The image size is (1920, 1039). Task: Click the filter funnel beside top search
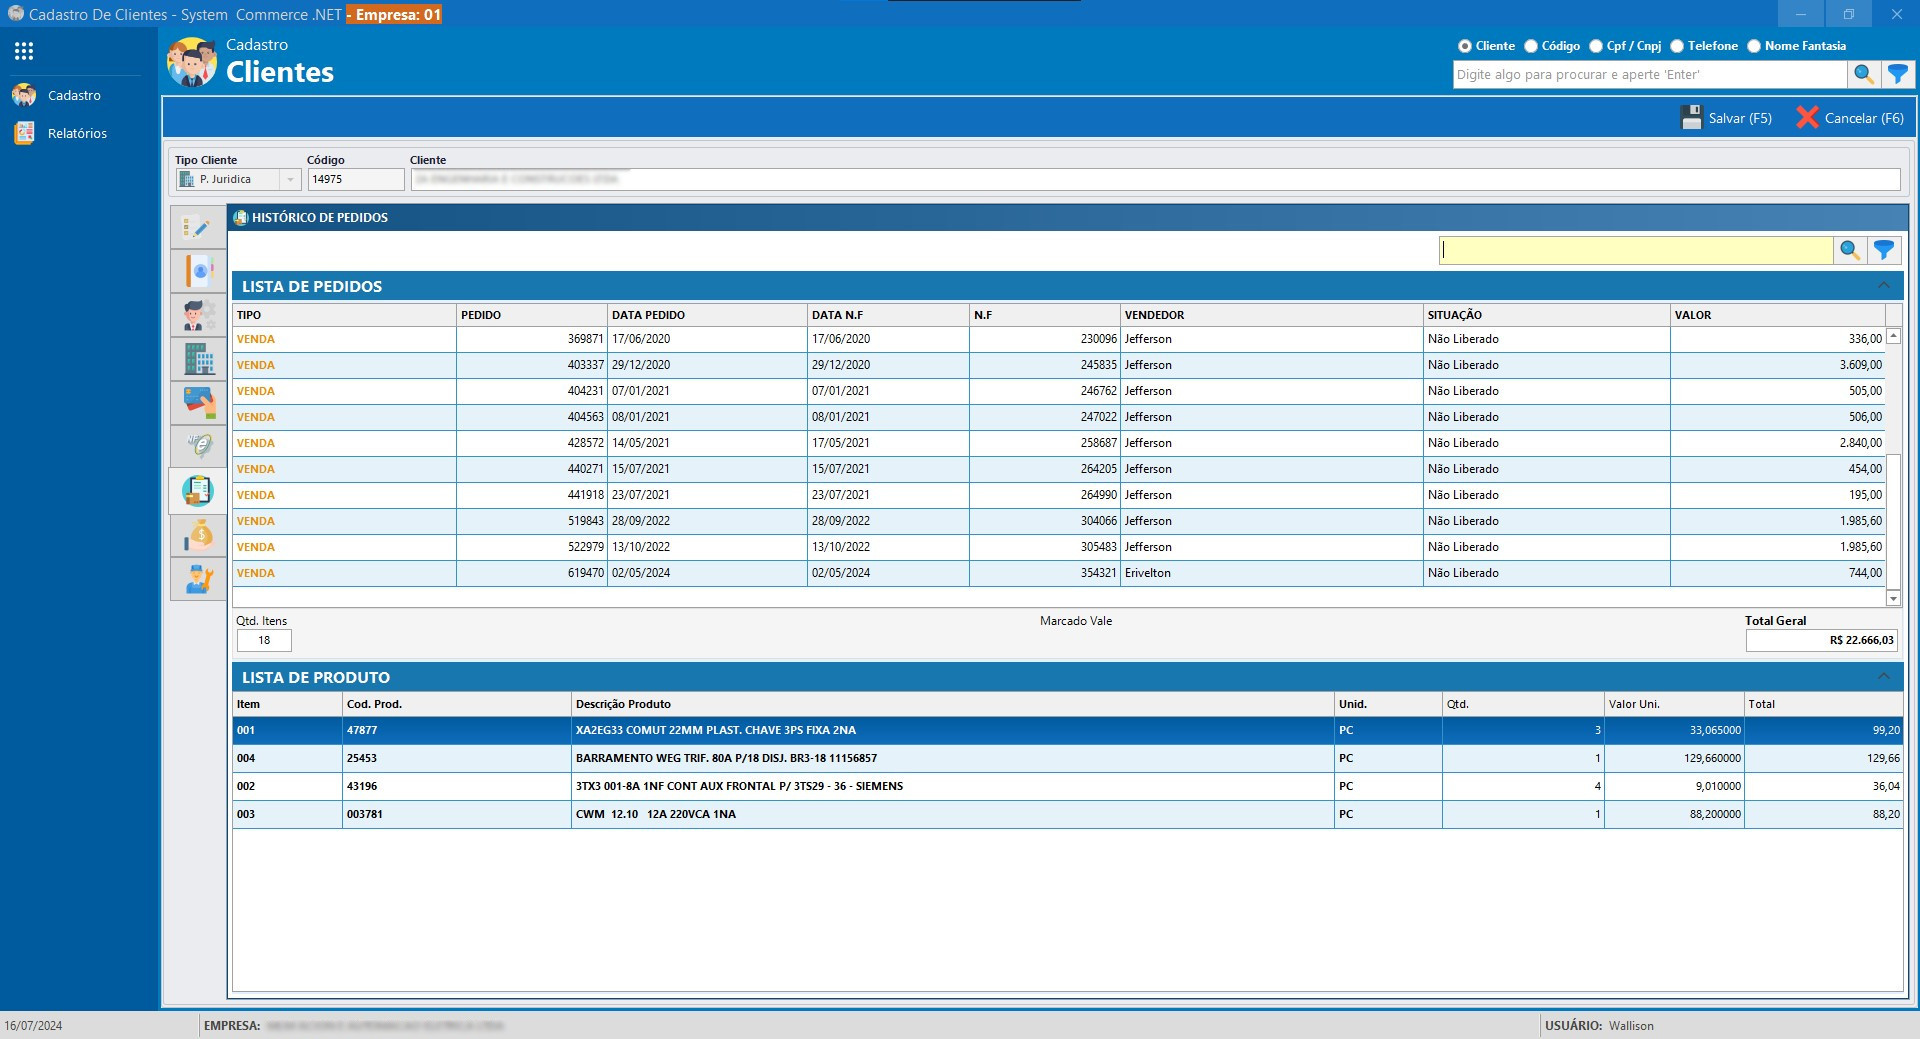point(1897,74)
